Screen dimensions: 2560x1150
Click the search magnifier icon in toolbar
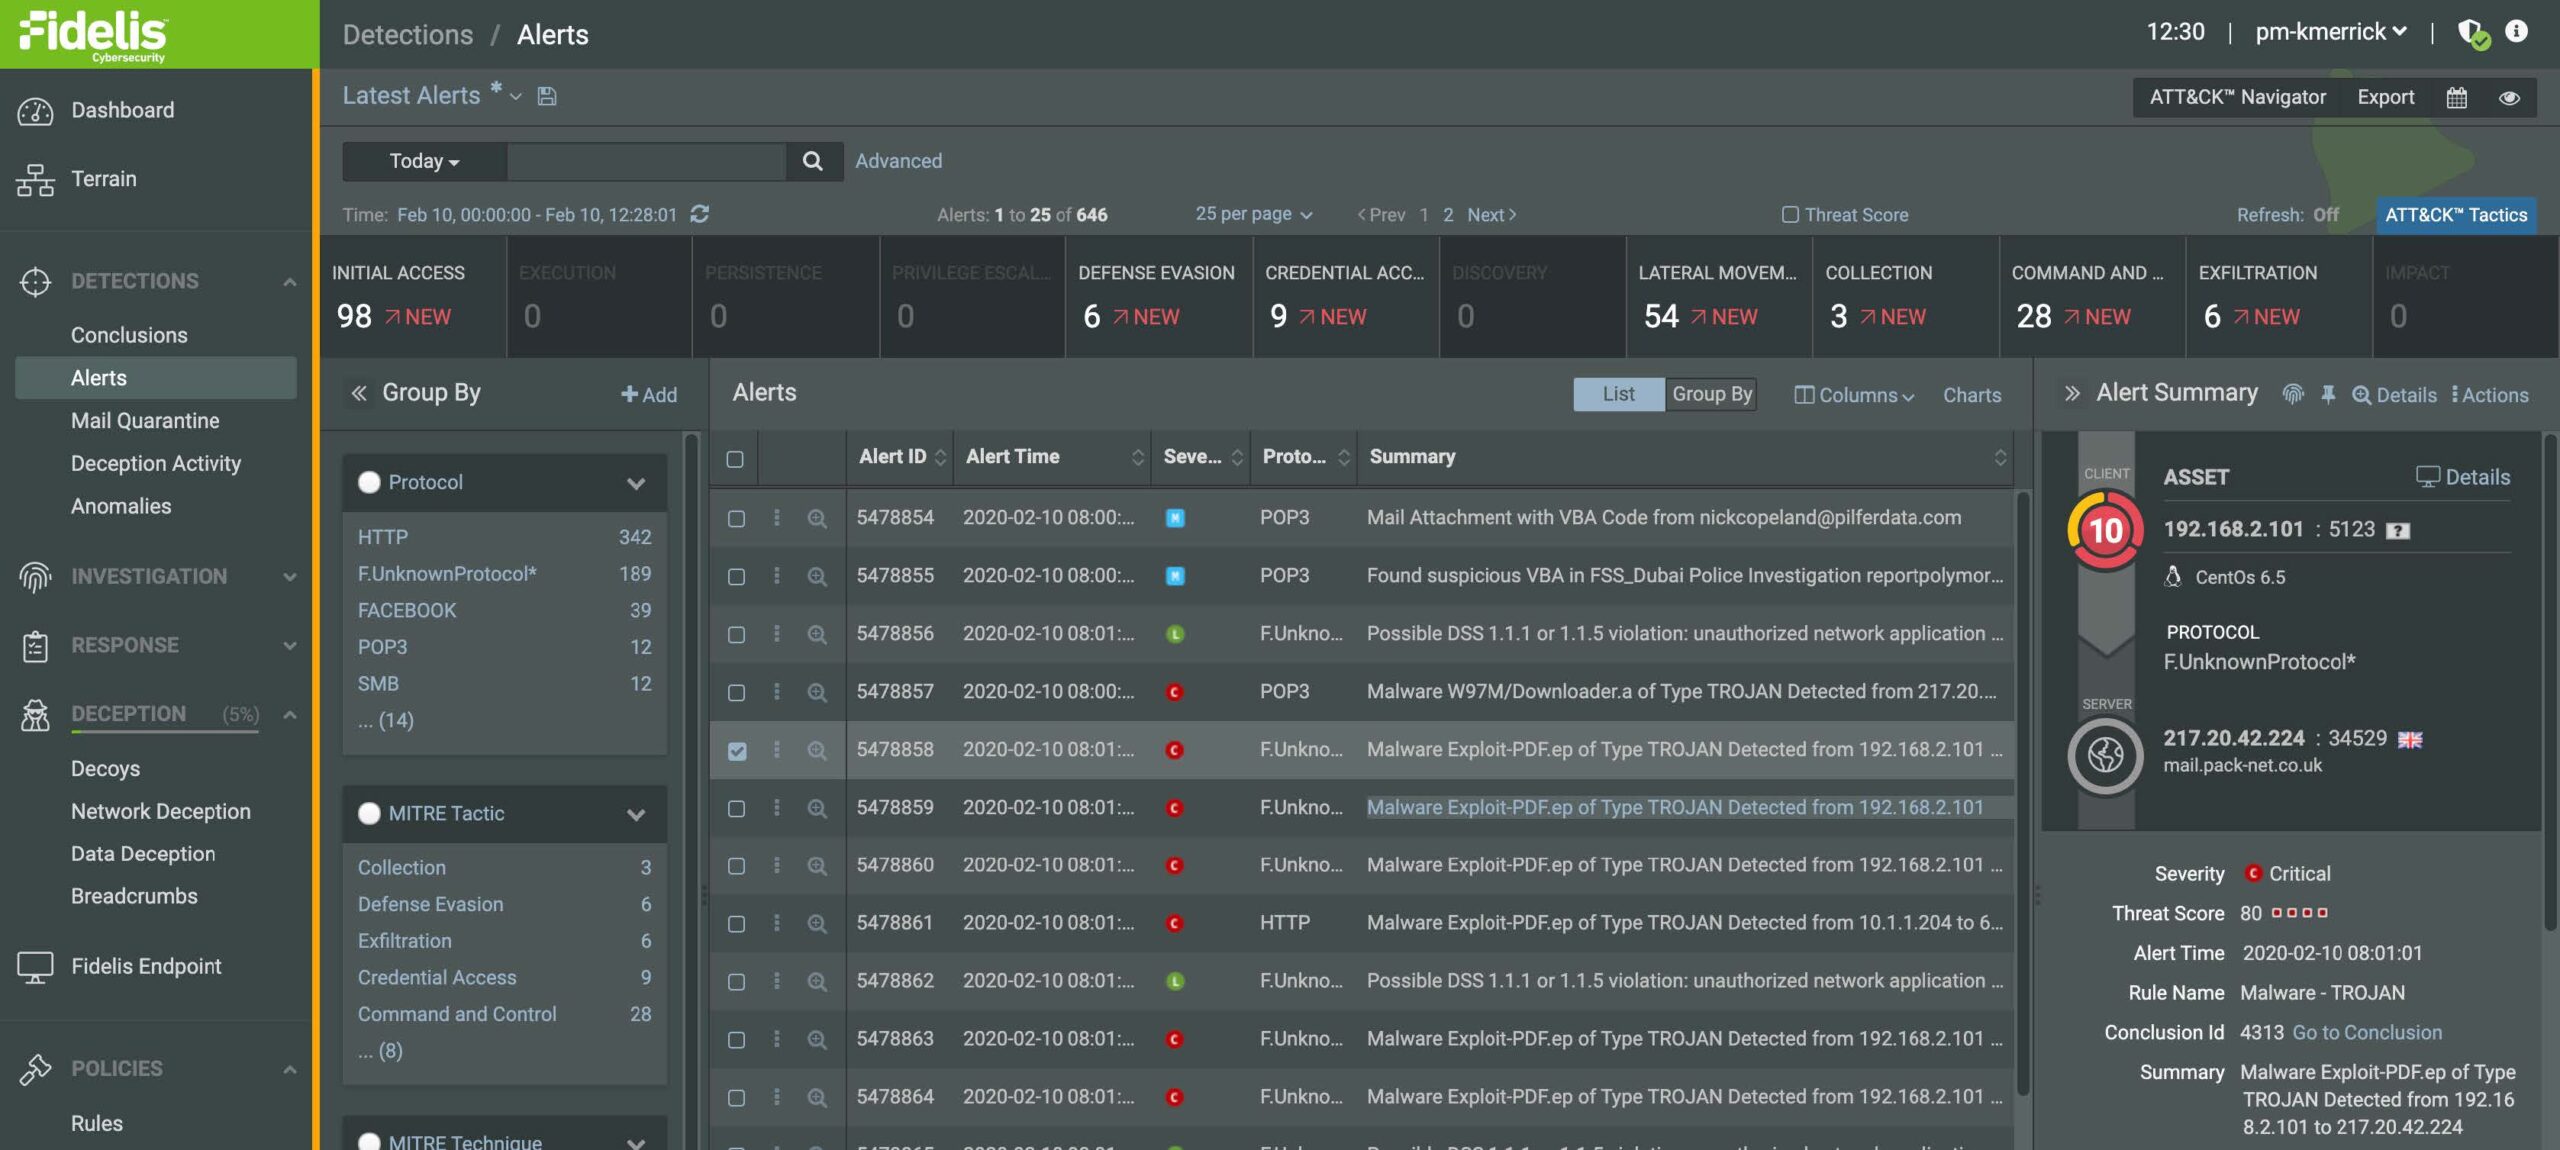coord(813,160)
